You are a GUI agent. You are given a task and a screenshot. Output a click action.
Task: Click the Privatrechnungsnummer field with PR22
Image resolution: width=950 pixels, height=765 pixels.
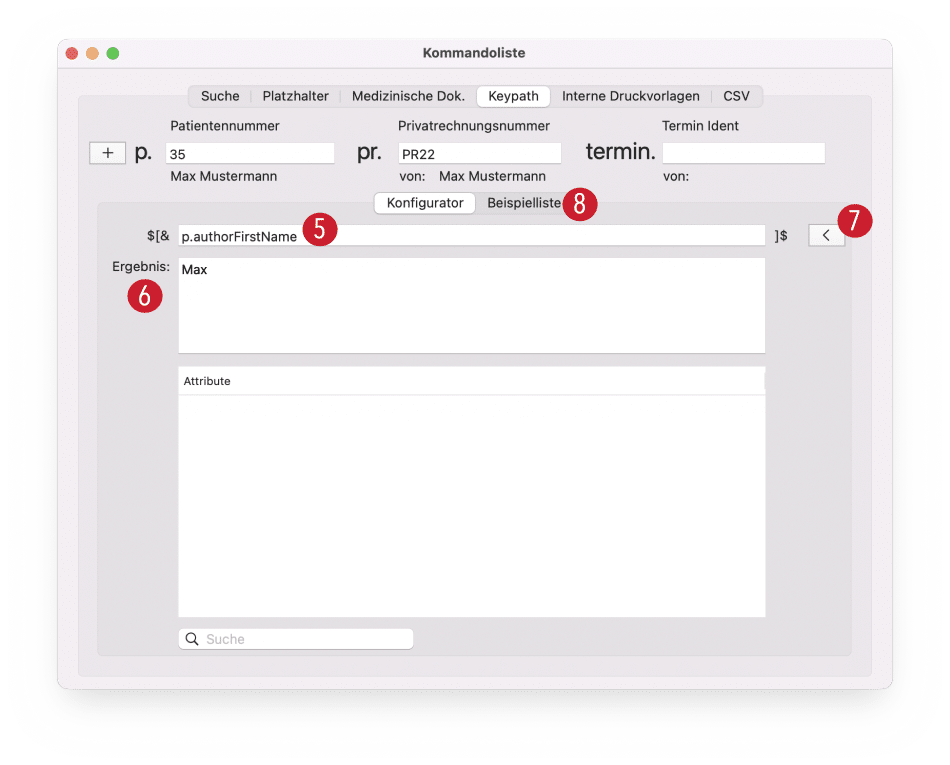click(479, 153)
